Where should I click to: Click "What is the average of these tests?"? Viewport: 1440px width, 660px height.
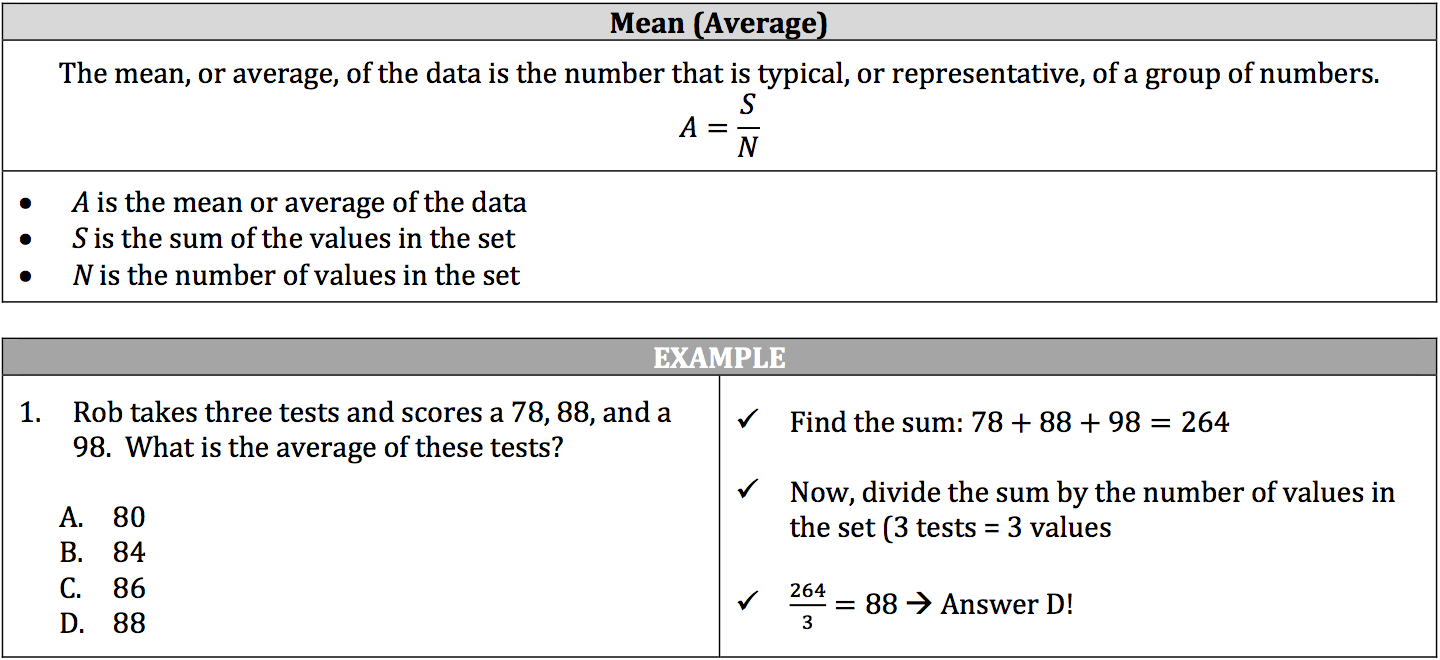(344, 447)
